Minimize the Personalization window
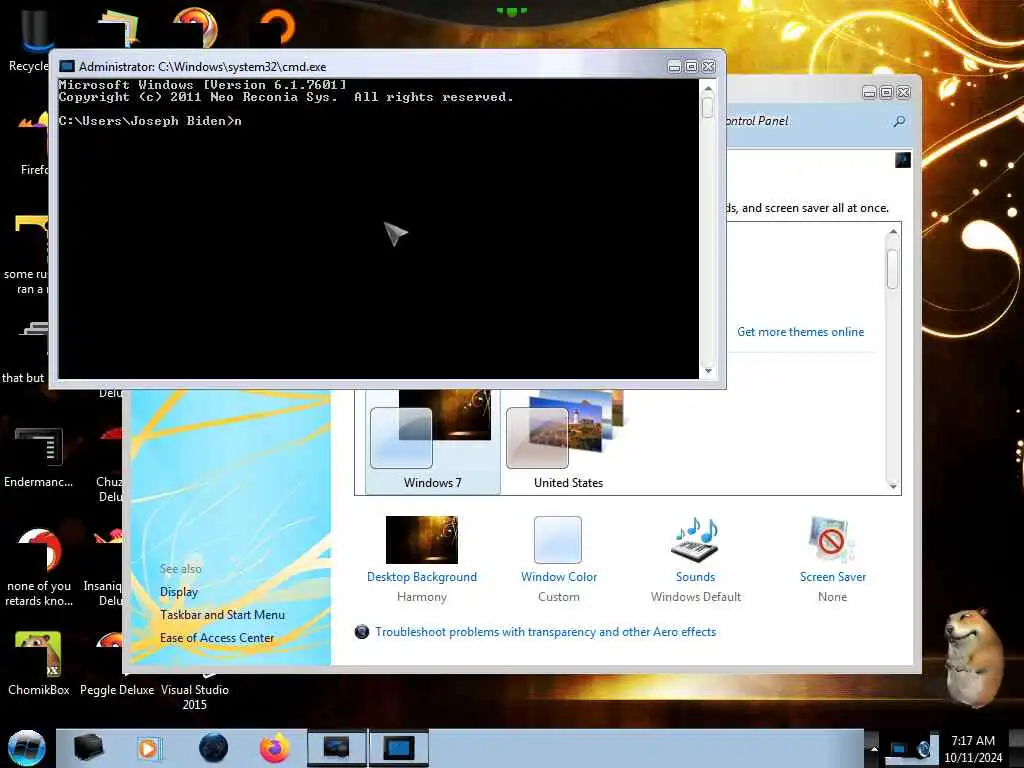1024x768 pixels. (869, 93)
